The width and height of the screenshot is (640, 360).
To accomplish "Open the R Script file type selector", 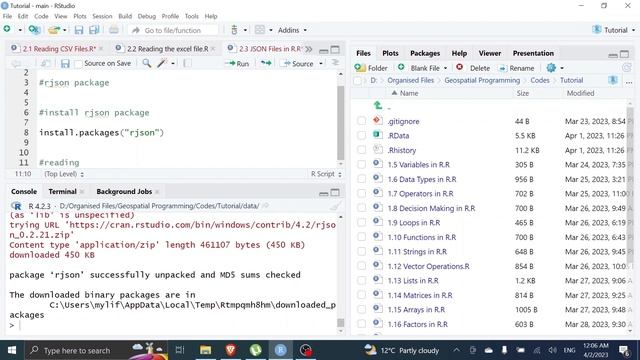I will coord(326,174).
